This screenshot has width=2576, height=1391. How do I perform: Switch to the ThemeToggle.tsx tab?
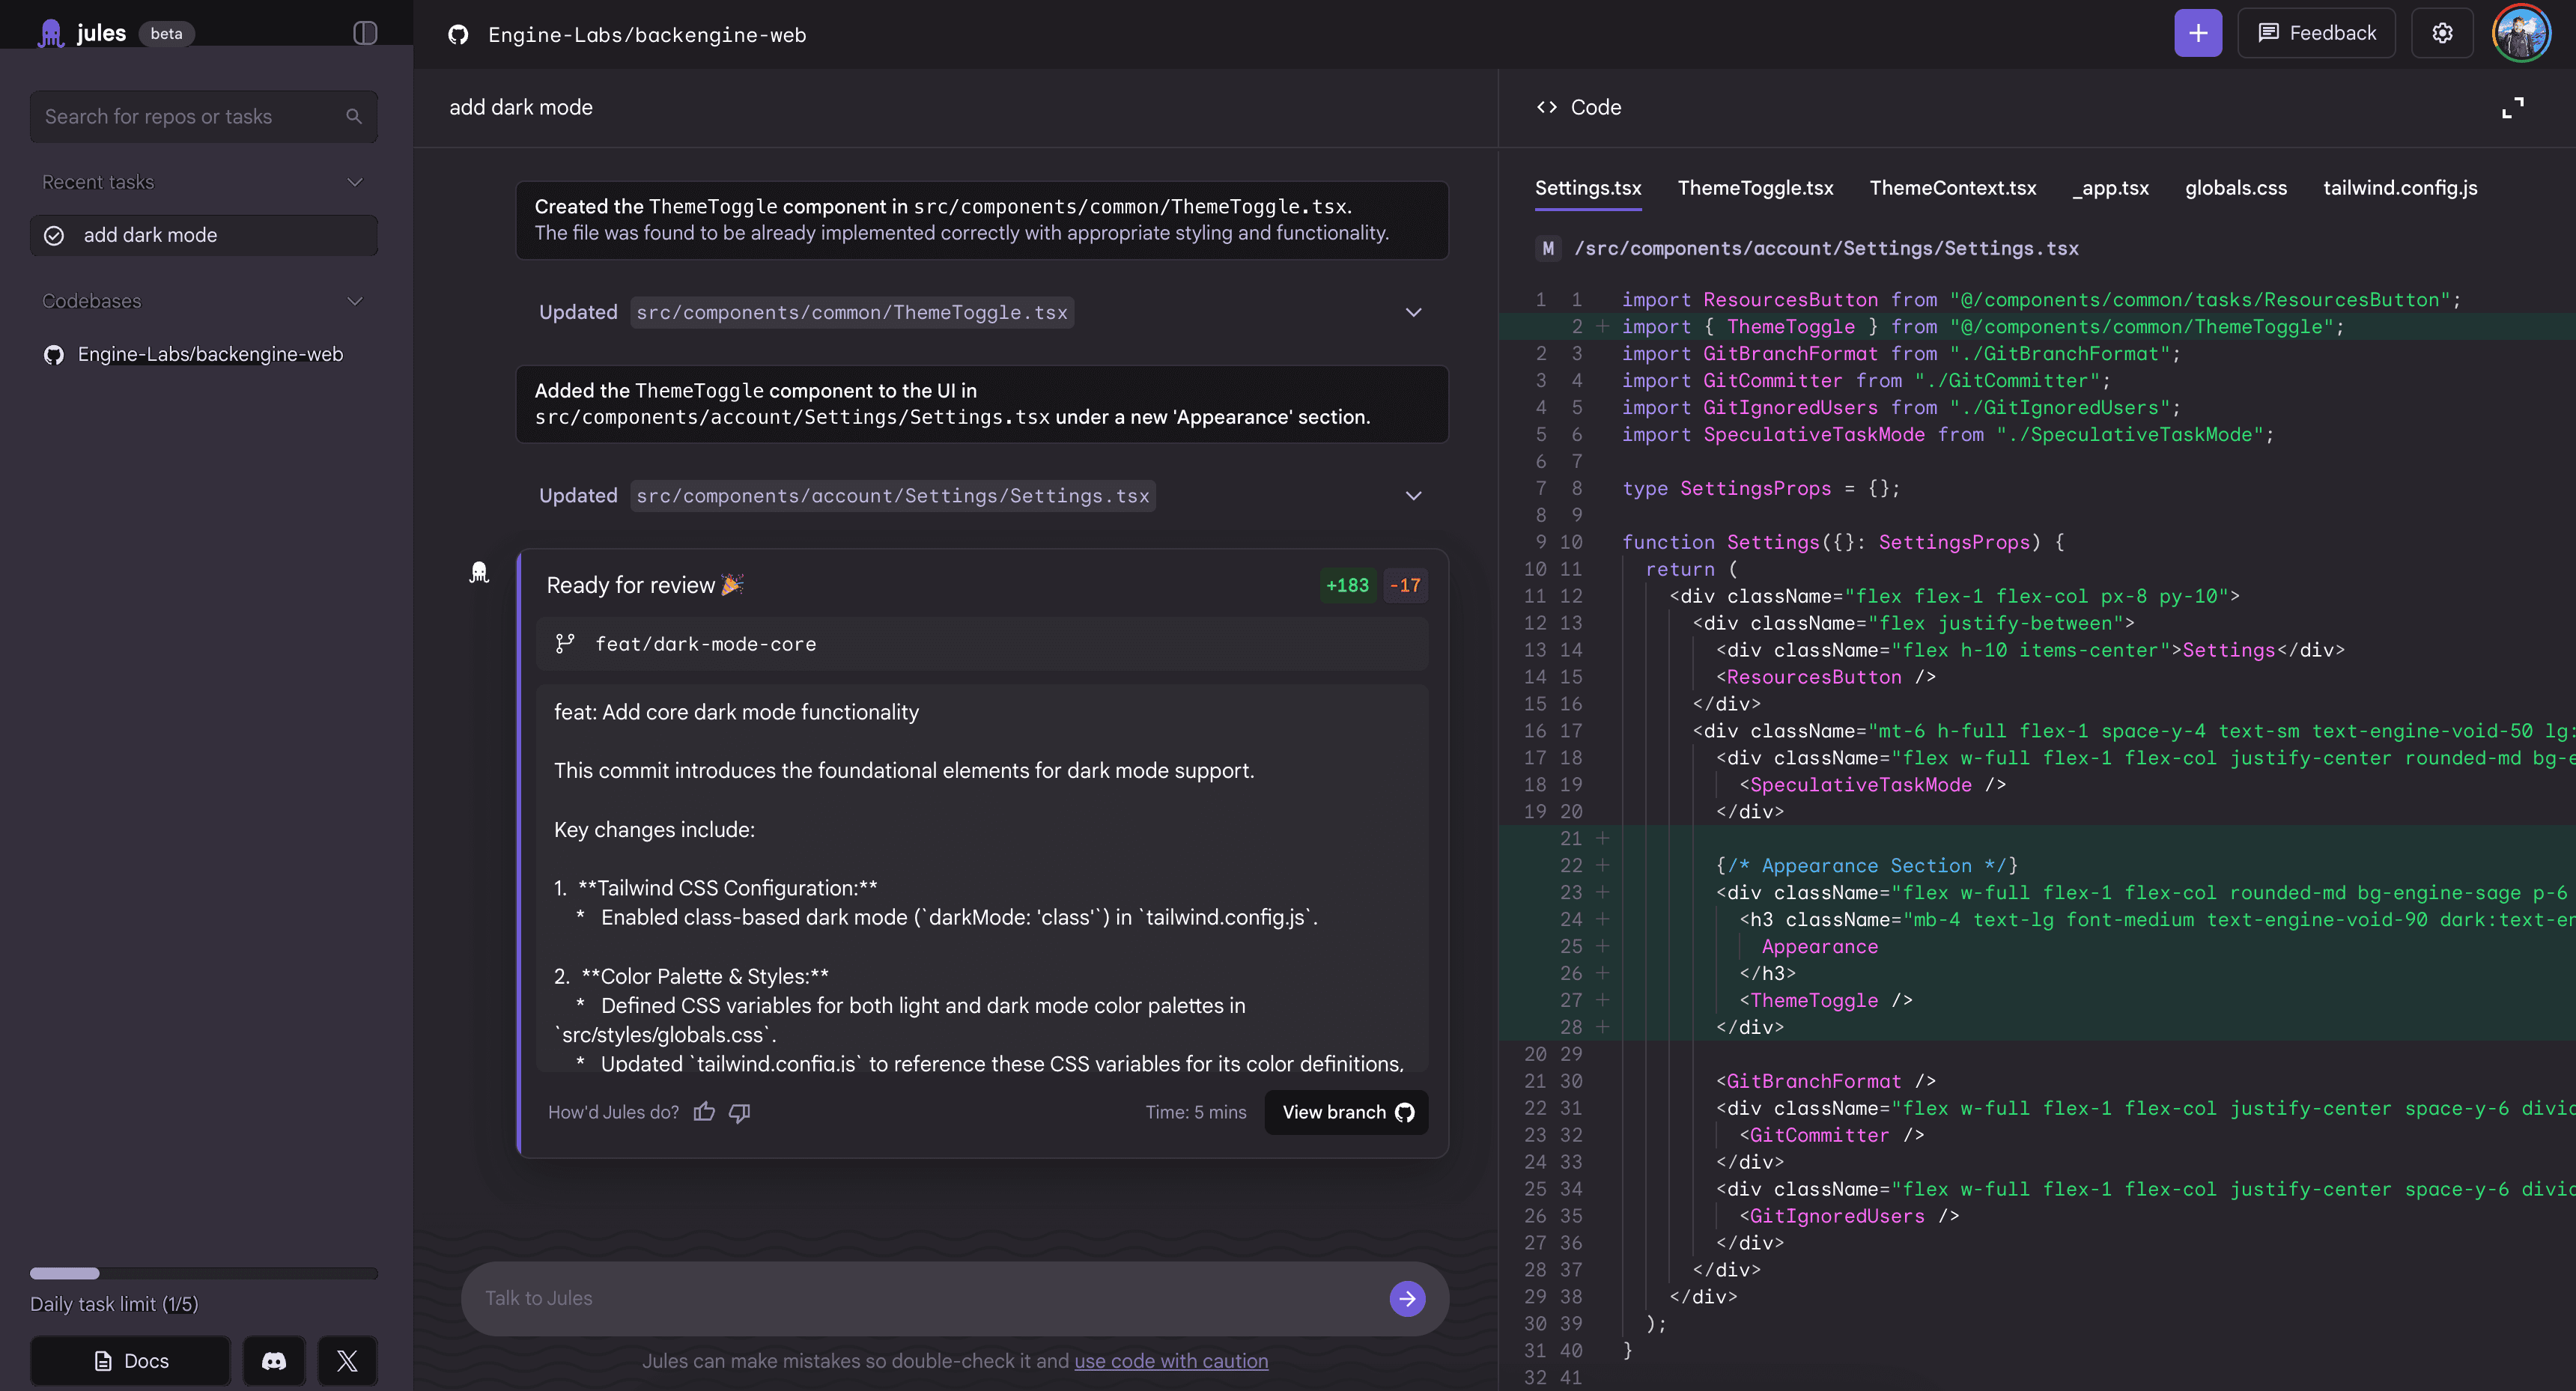pos(1755,188)
